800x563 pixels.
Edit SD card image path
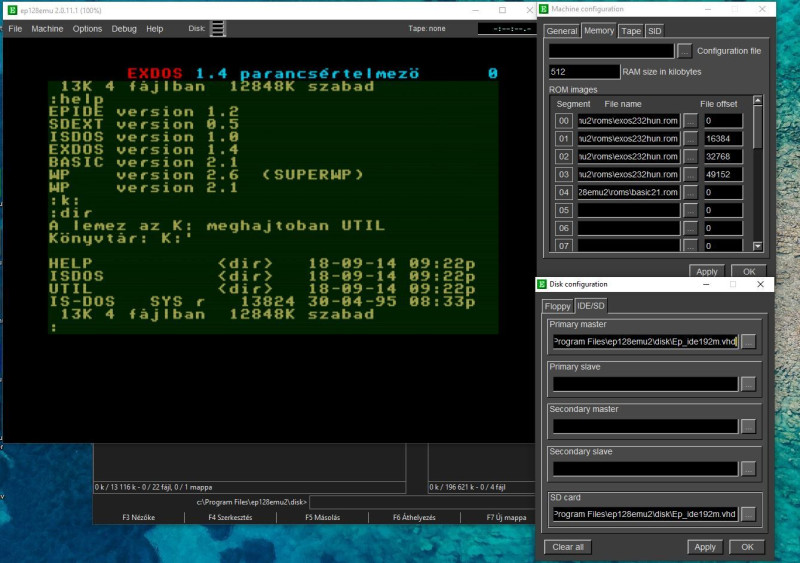click(x=645, y=514)
